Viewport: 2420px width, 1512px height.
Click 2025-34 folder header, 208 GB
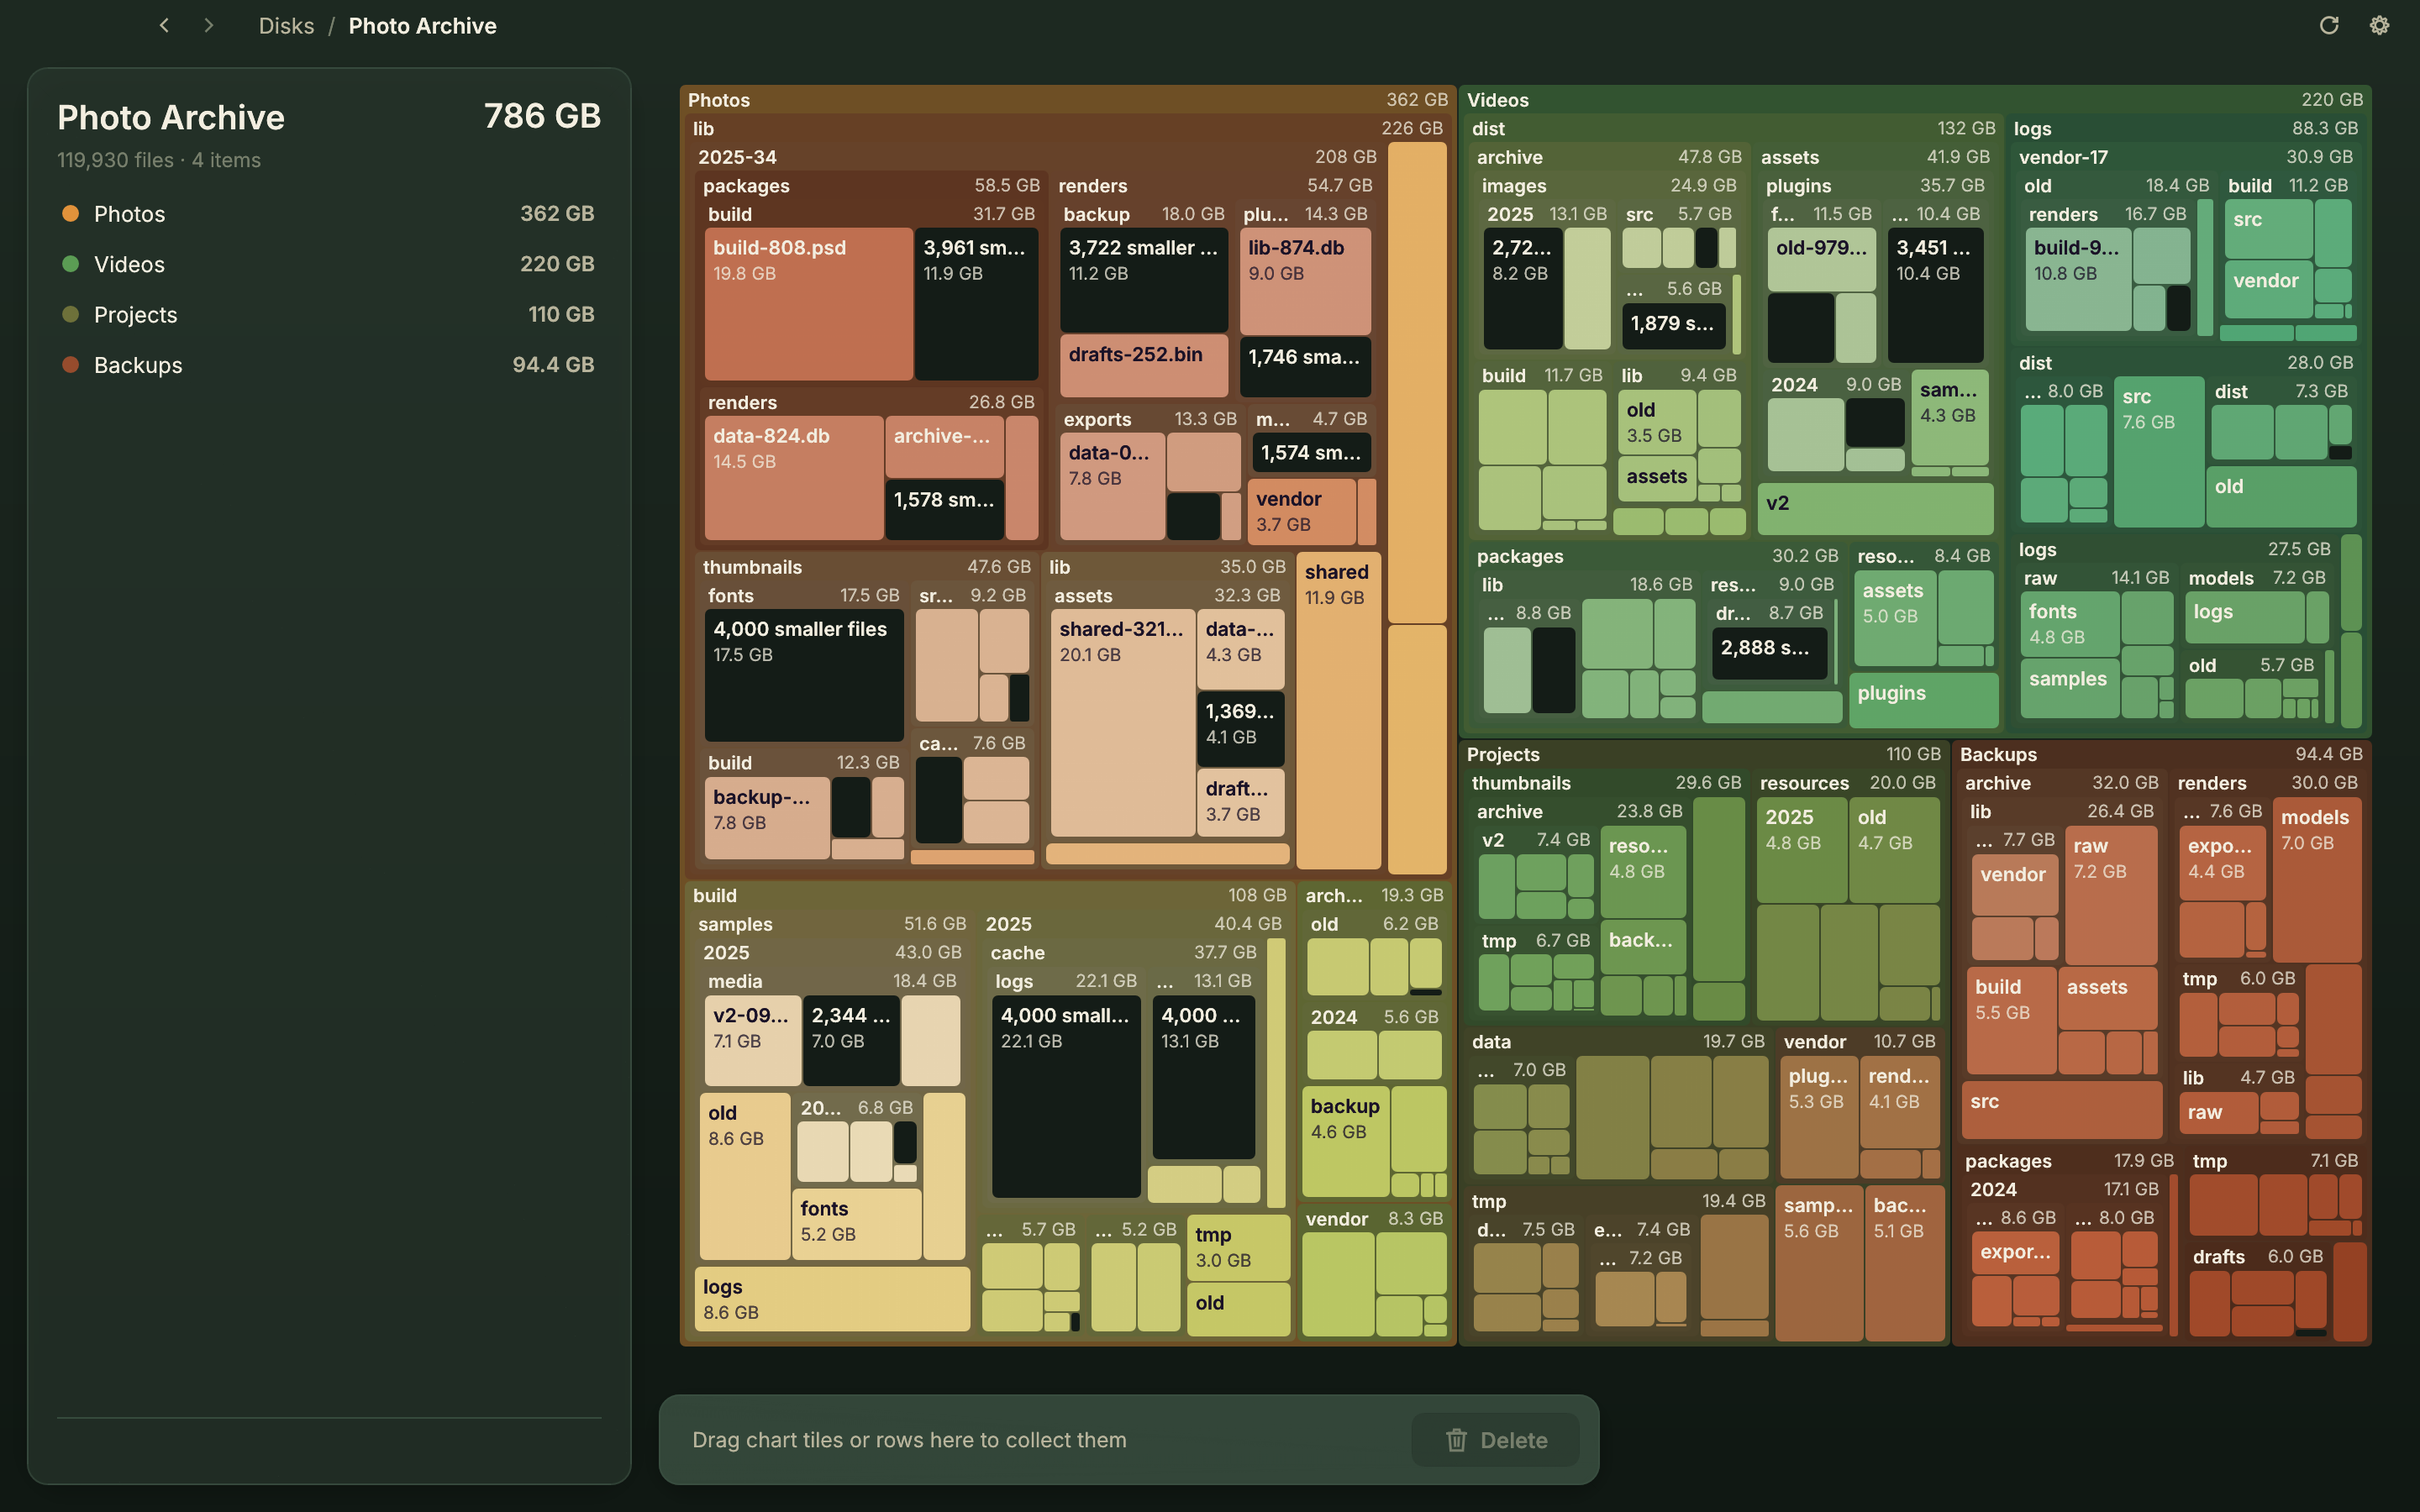click(x=1037, y=157)
